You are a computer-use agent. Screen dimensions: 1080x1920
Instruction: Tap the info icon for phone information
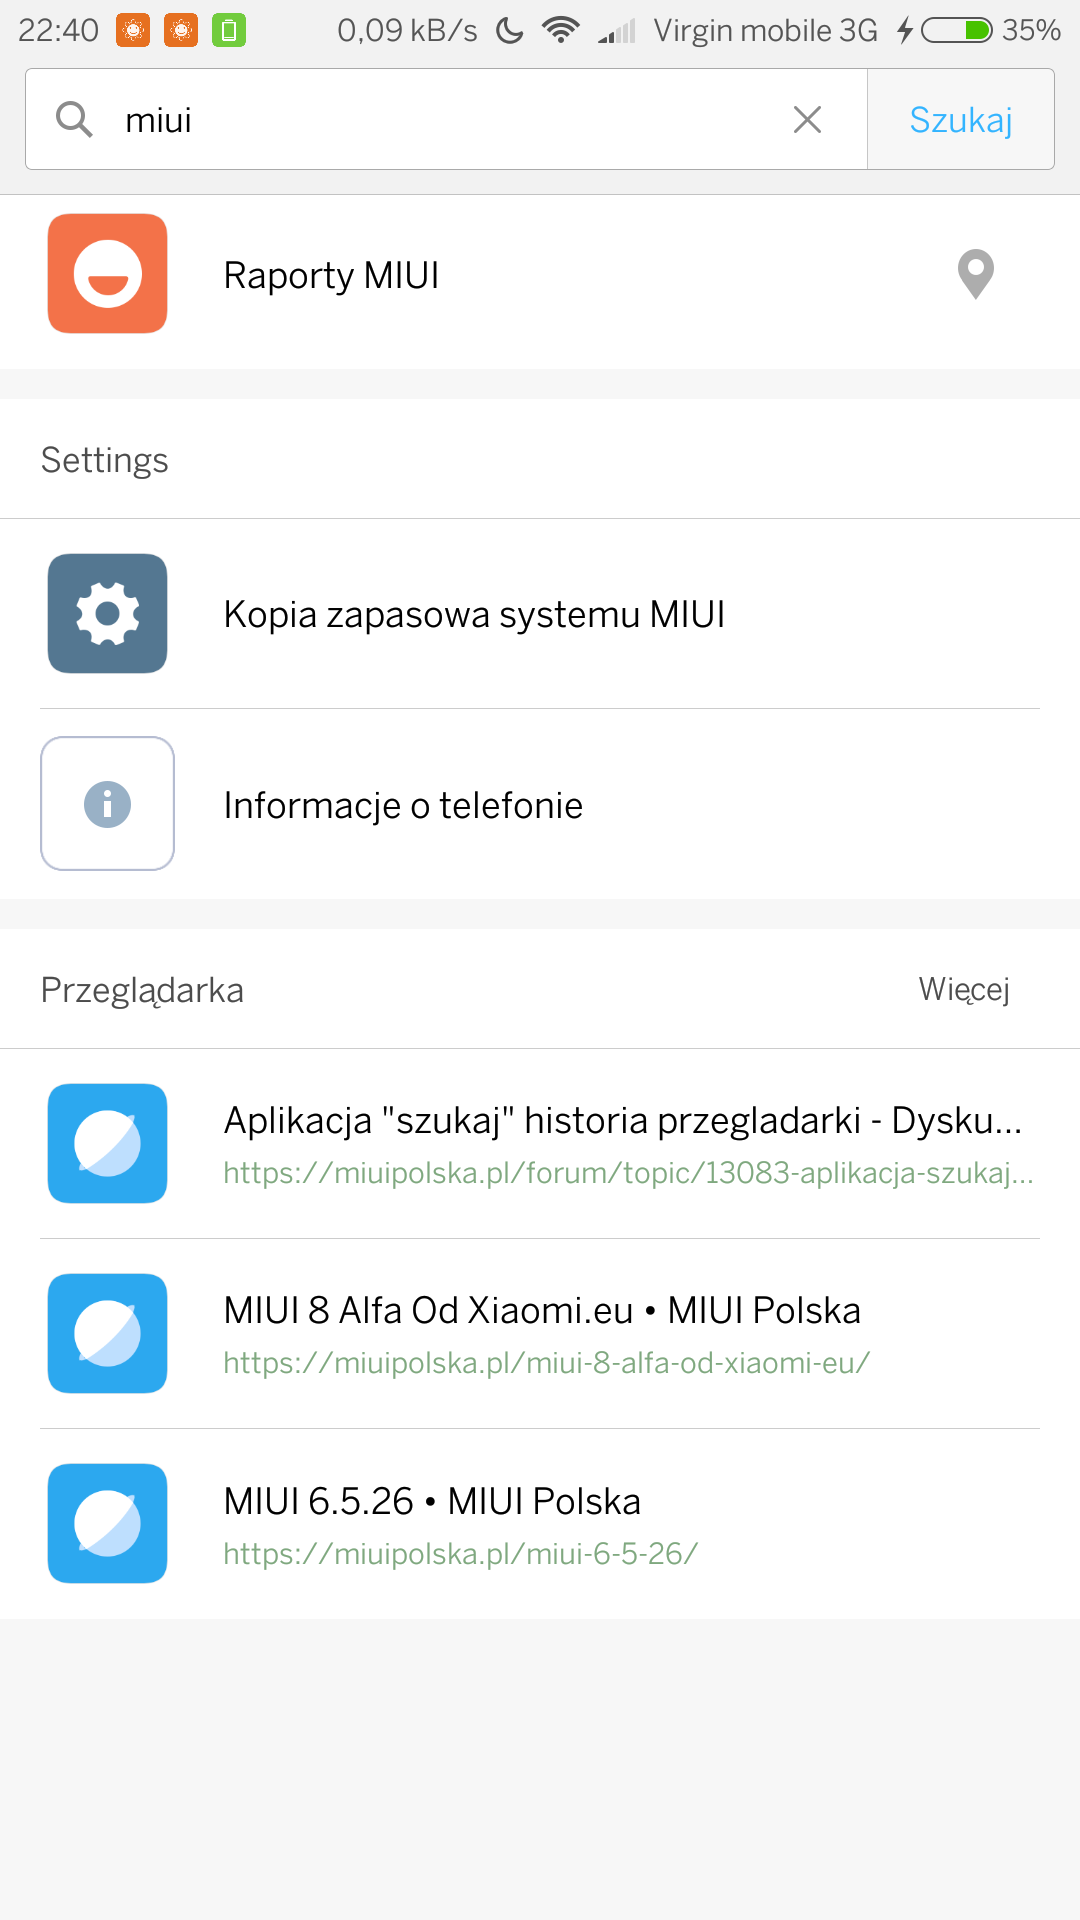click(108, 804)
